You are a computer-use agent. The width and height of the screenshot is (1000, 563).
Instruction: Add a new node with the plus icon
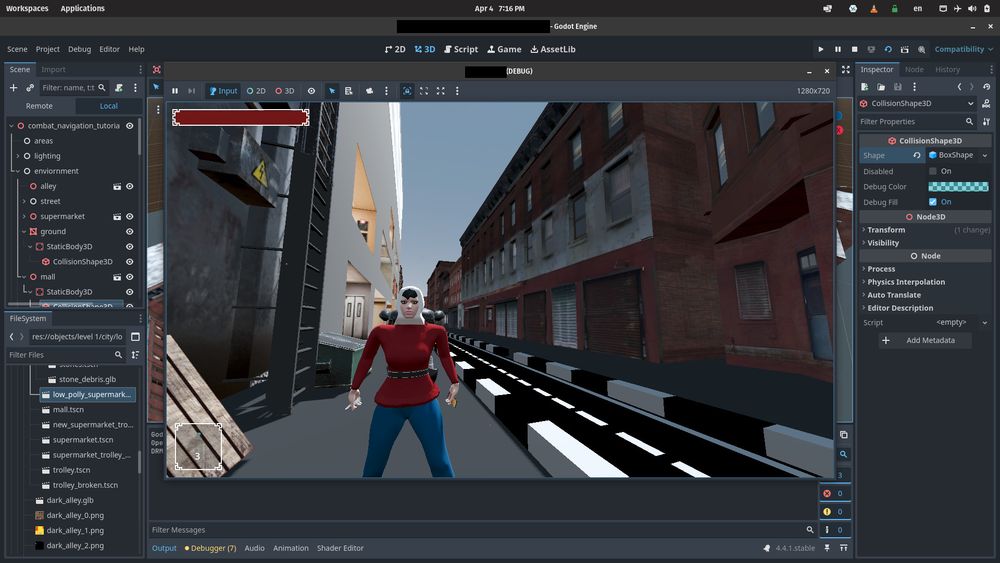click(13, 87)
